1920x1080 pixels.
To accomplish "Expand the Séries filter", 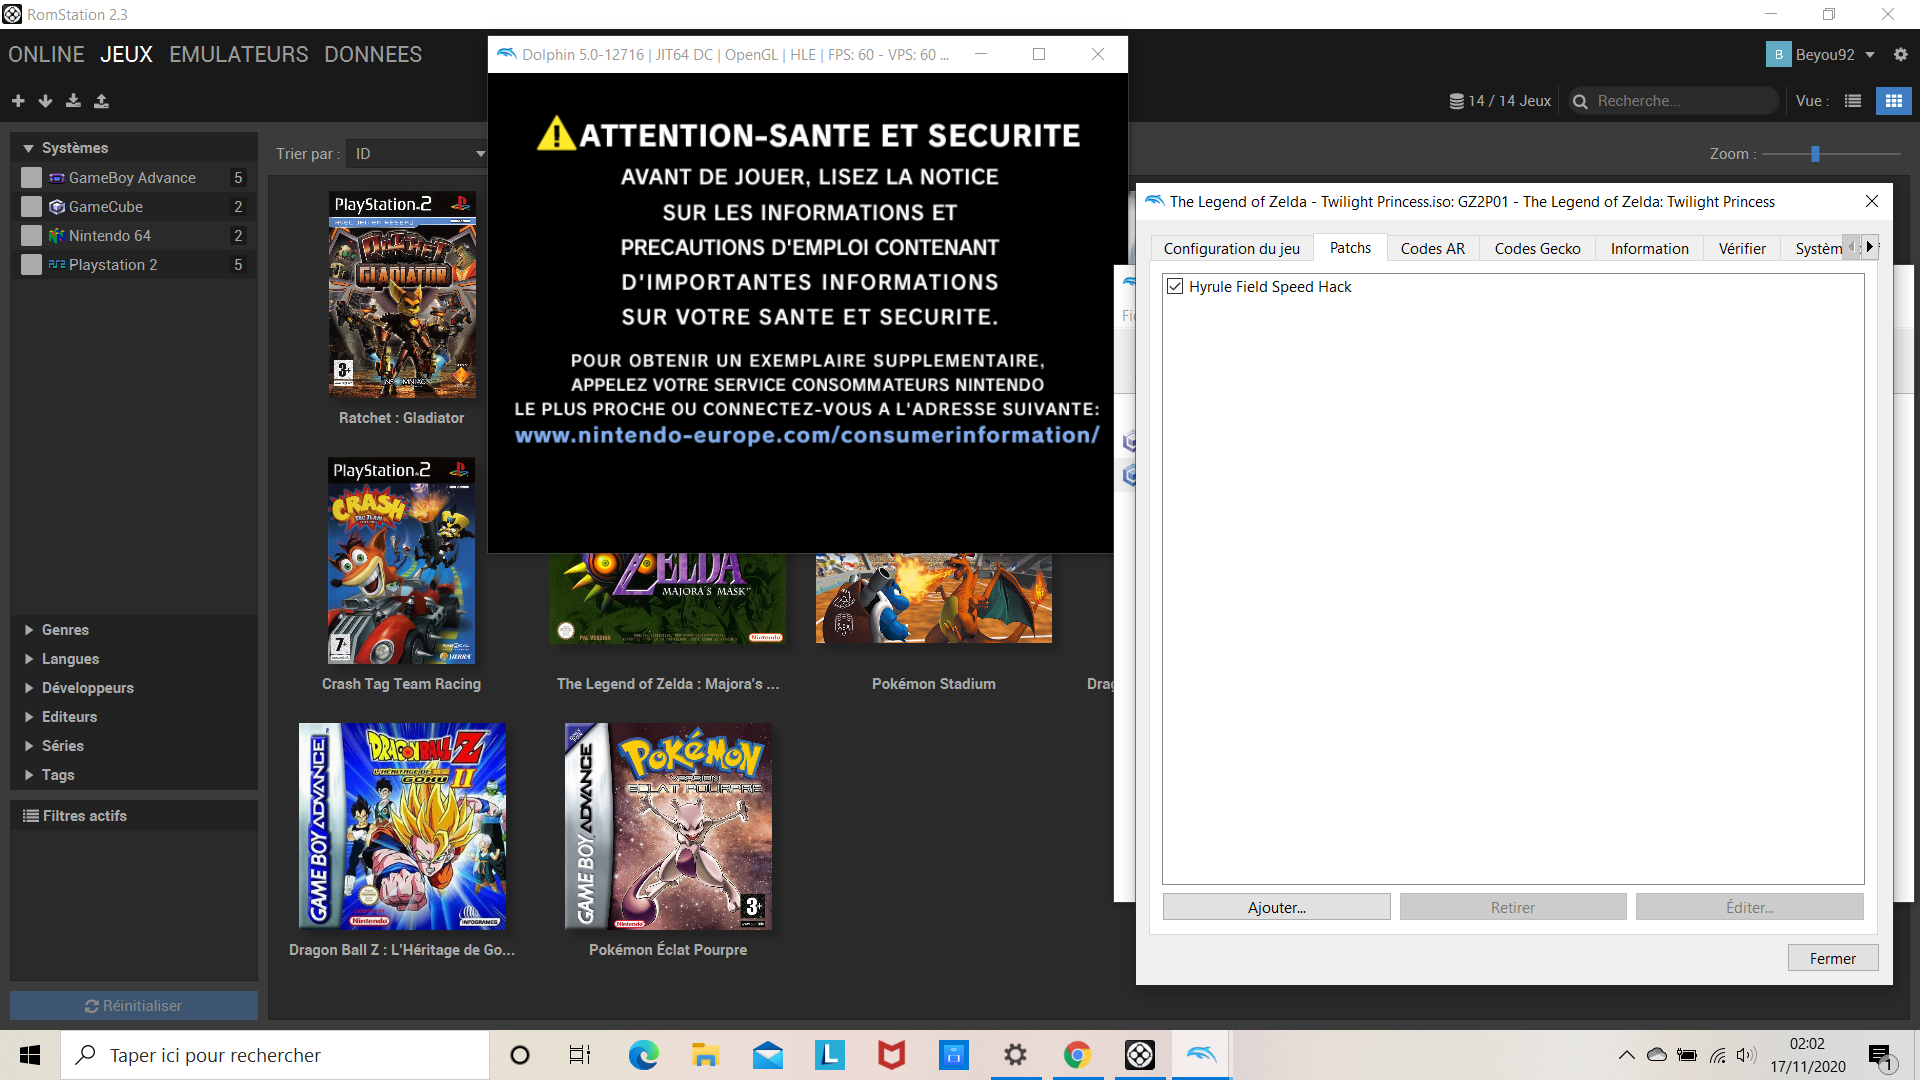I will (29, 746).
